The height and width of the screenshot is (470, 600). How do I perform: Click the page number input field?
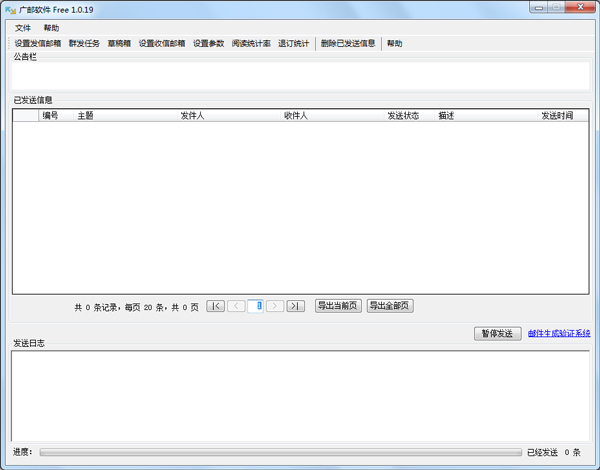(255, 306)
